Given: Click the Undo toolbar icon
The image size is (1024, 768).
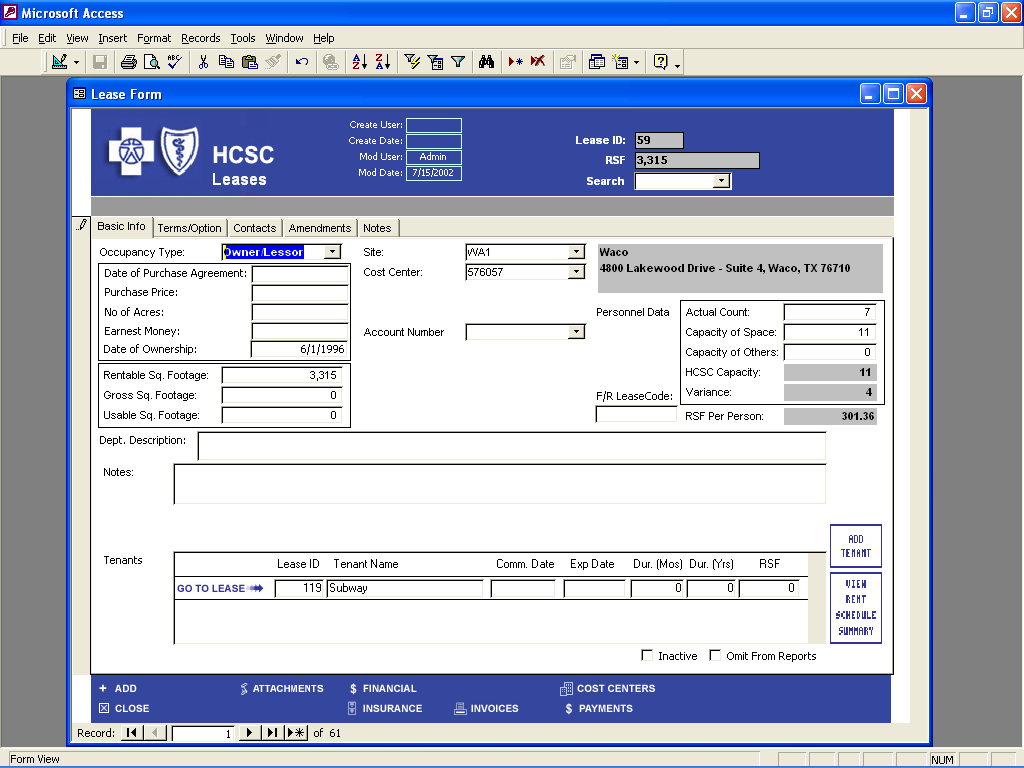Looking at the screenshot, I should [302, 62].
